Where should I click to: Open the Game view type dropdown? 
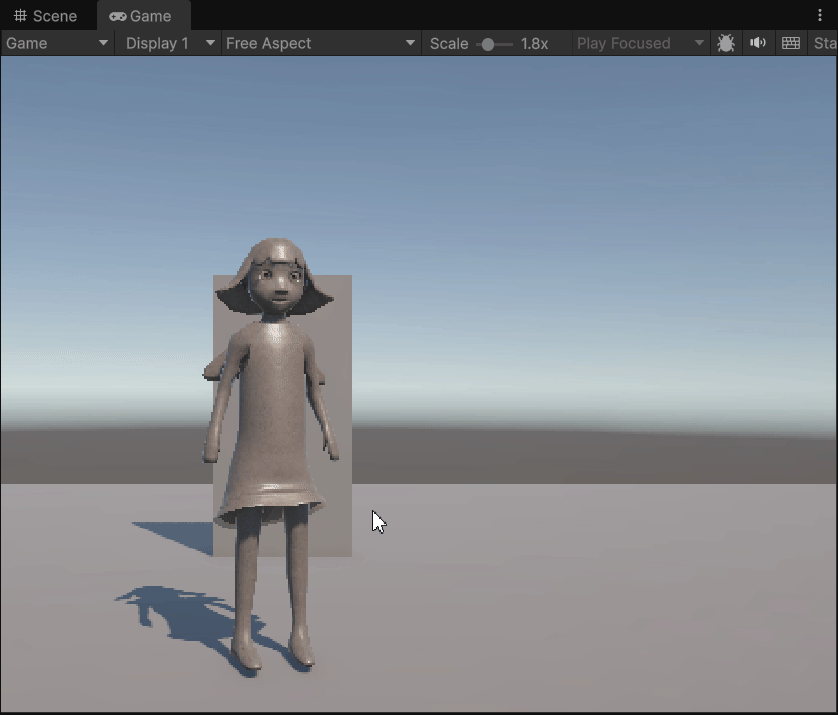[57, 43]
